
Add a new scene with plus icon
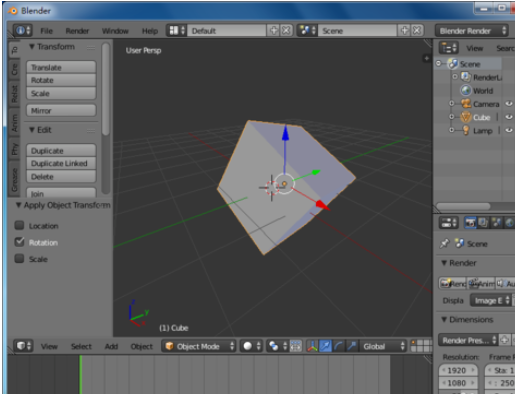(404, 31)
